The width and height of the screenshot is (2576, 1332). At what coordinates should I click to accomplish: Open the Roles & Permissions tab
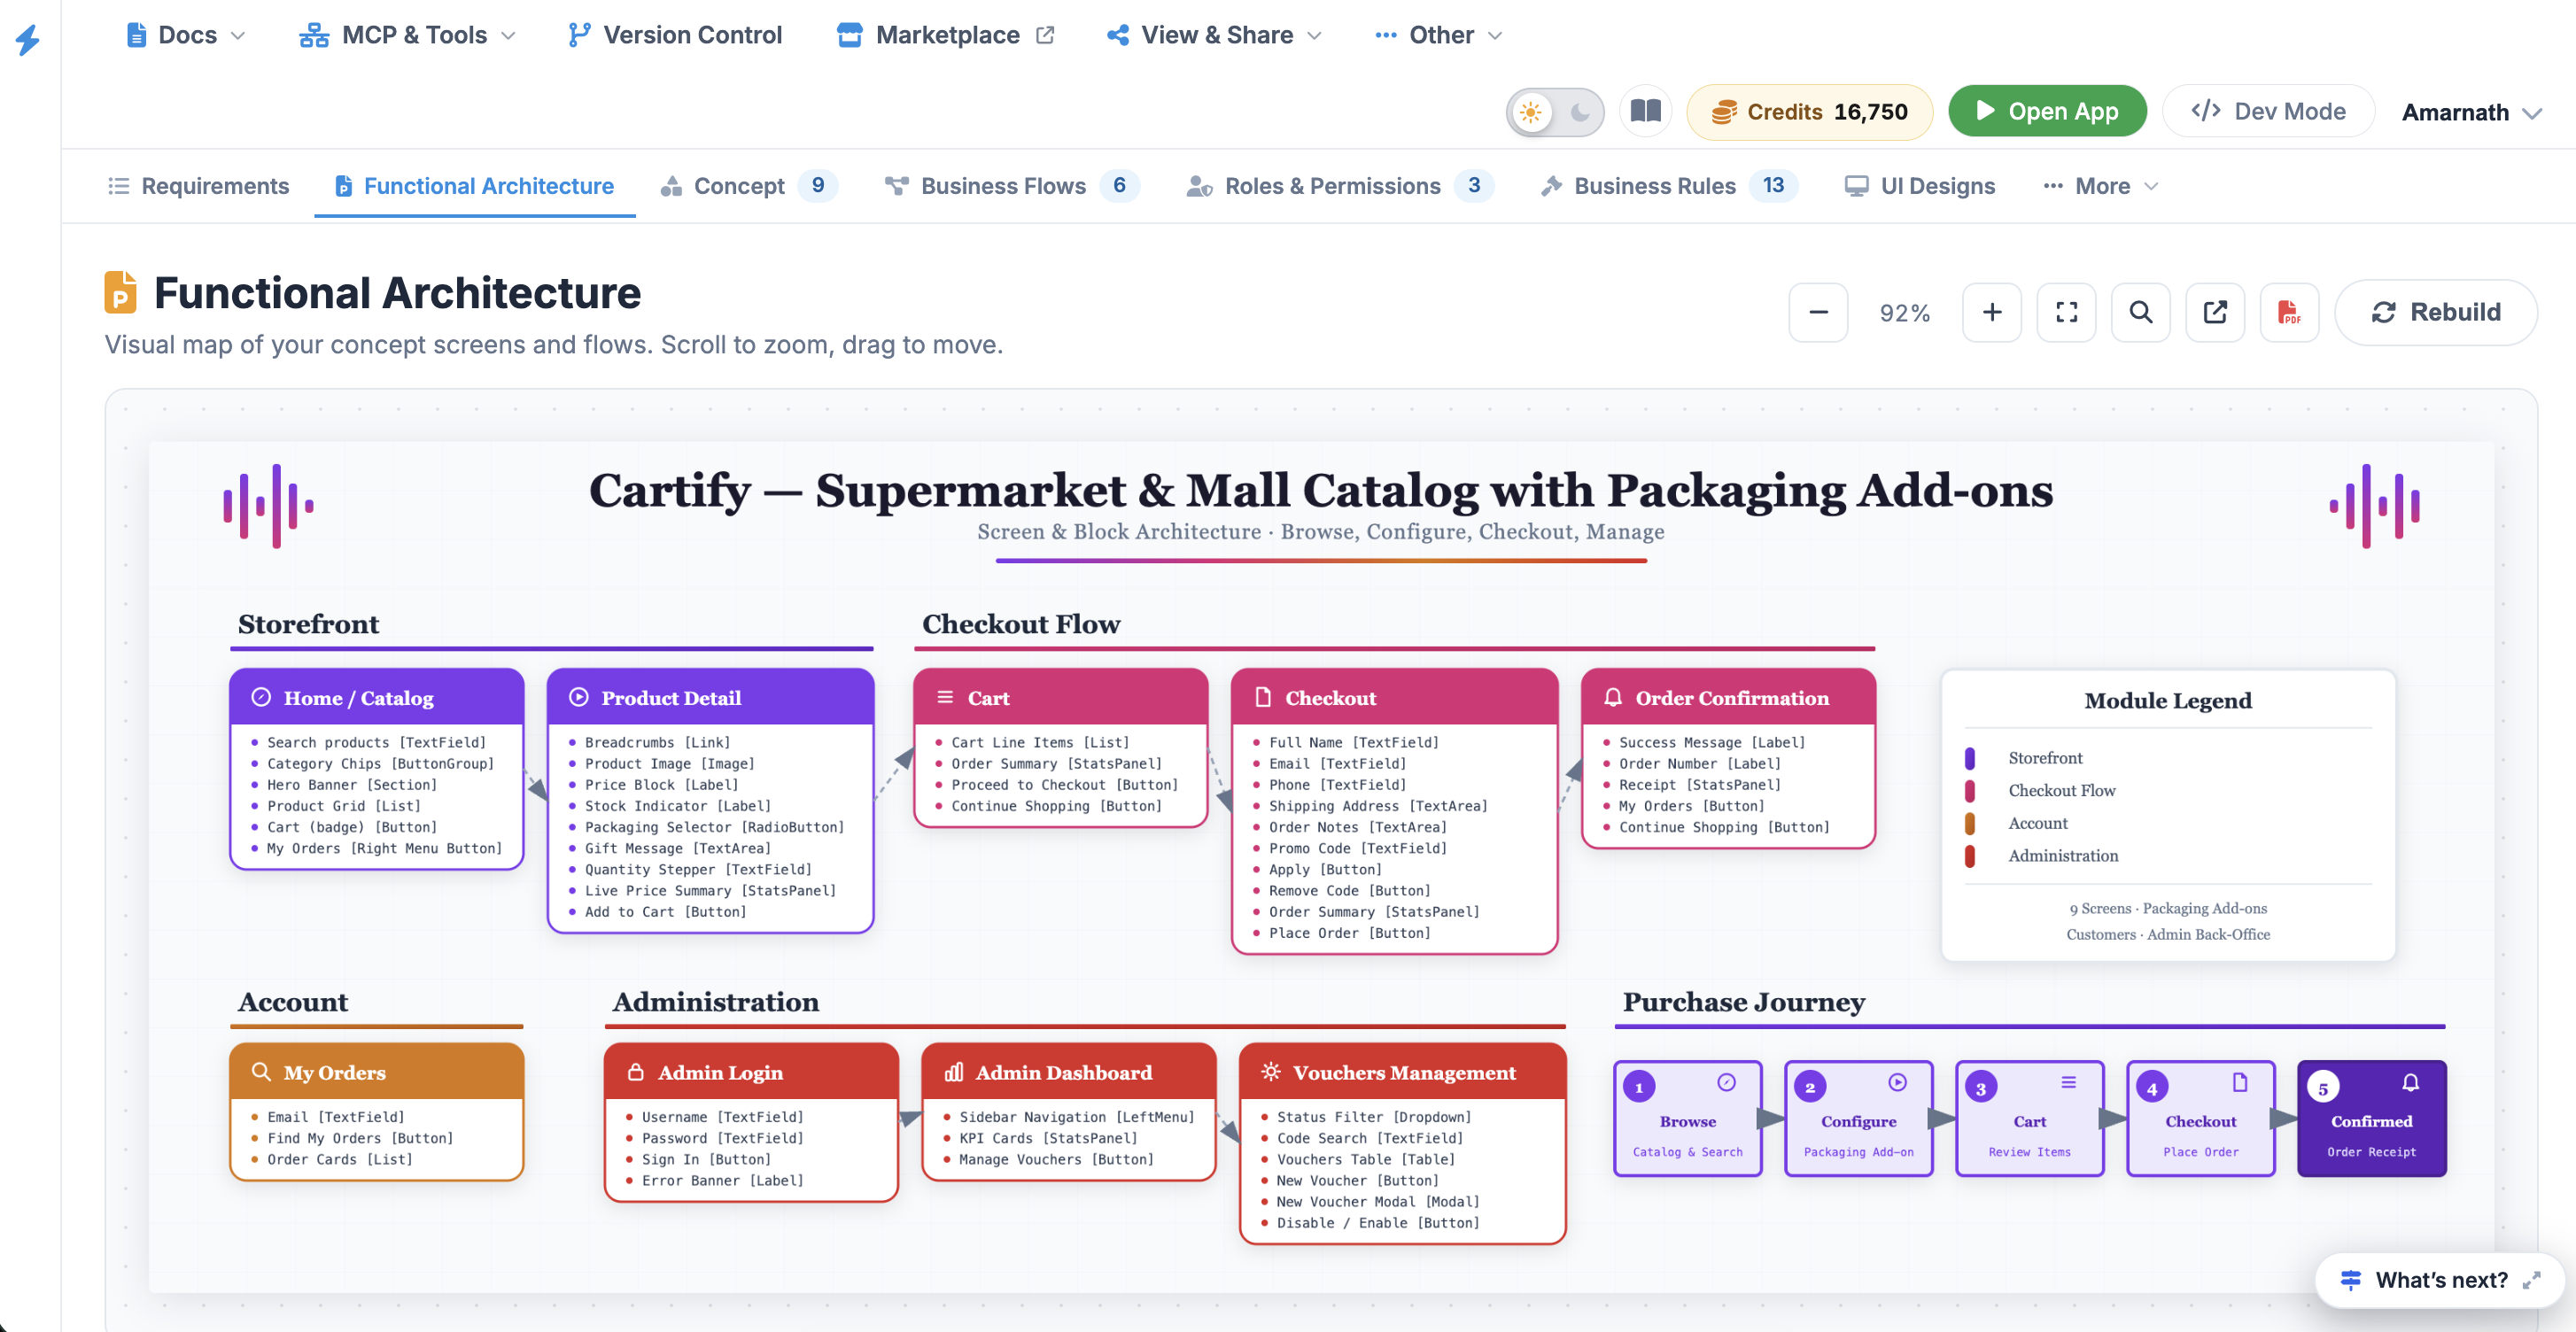click(1339, 186)
